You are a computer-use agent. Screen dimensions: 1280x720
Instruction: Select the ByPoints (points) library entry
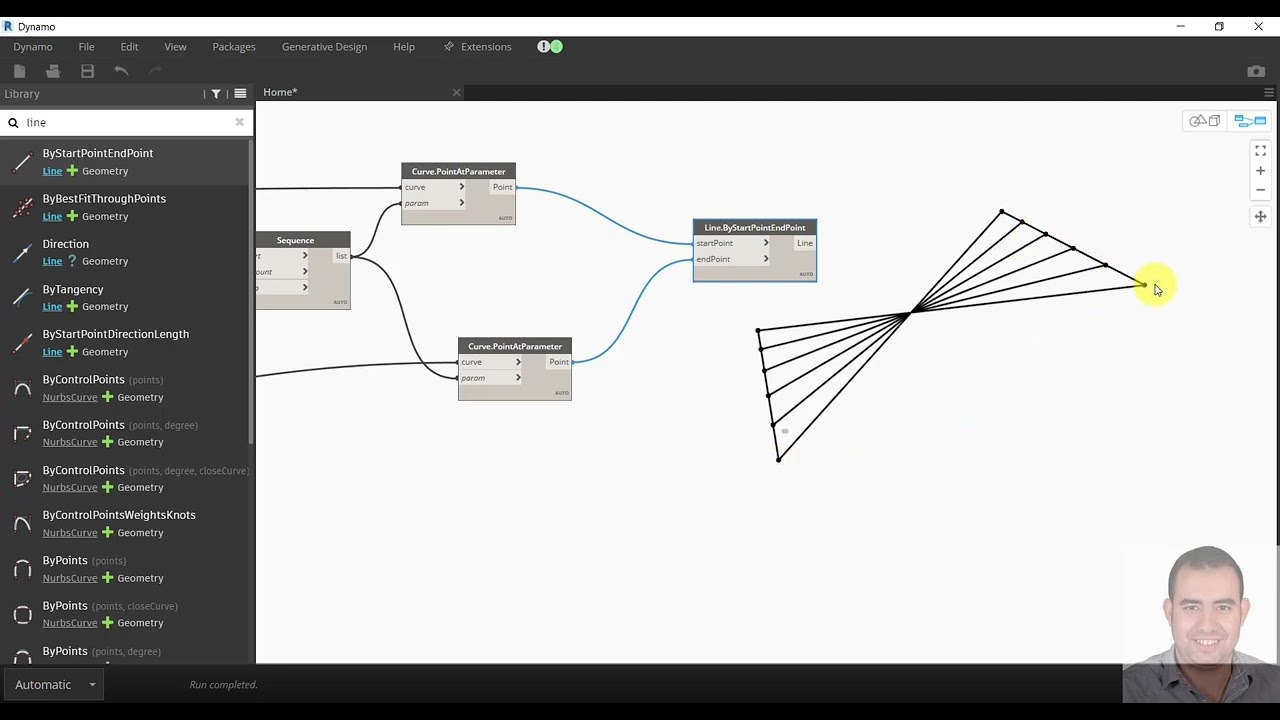(125, 569)
